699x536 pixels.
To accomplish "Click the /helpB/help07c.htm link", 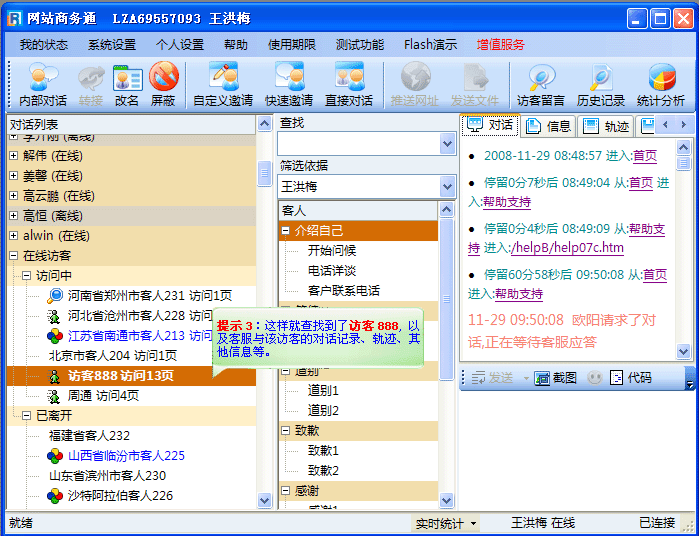I will 567,248.
